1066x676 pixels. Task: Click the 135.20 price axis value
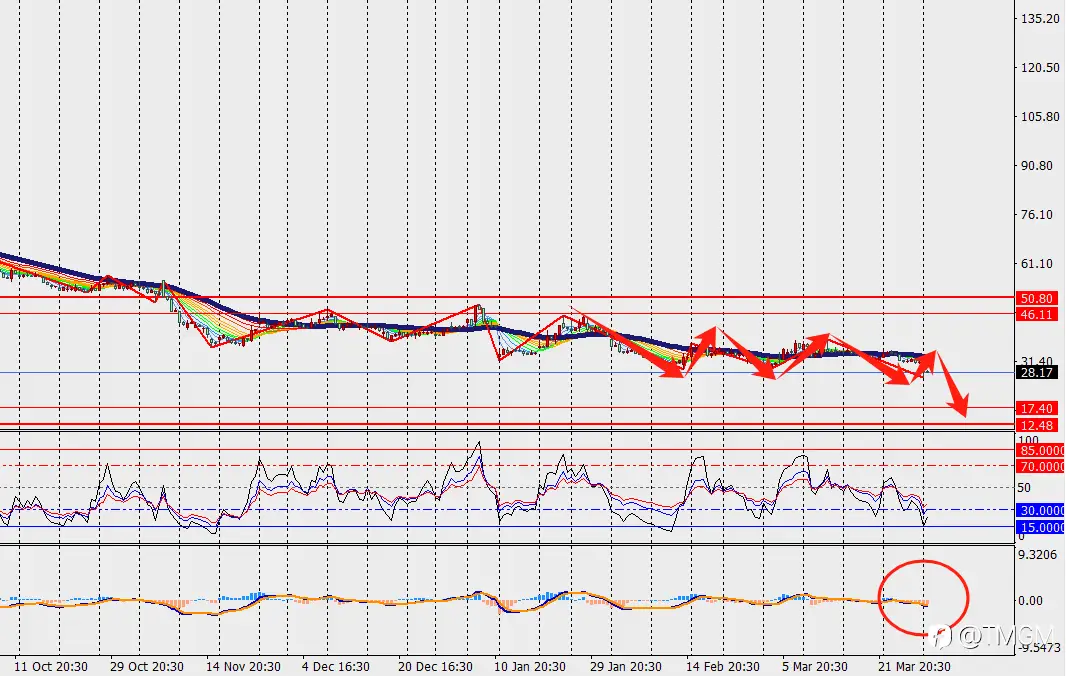pyautogui.click(x=1040, y=18)
